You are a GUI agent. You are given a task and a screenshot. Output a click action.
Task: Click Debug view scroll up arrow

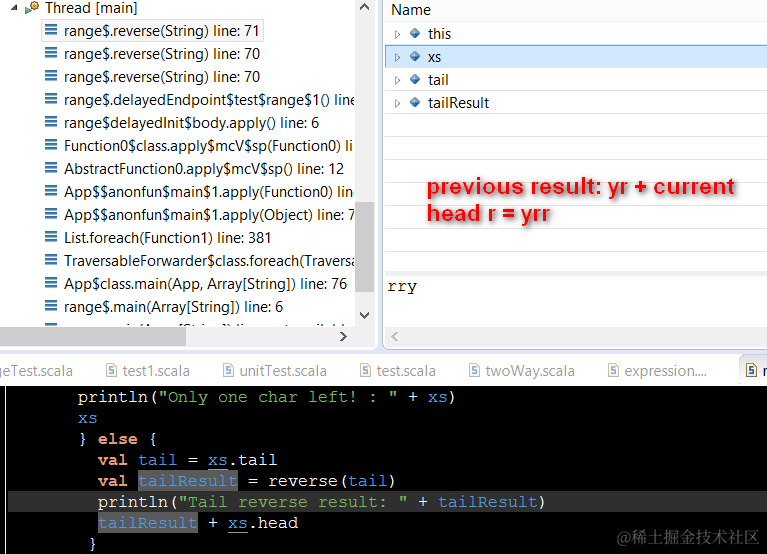[x=364, y=7]
